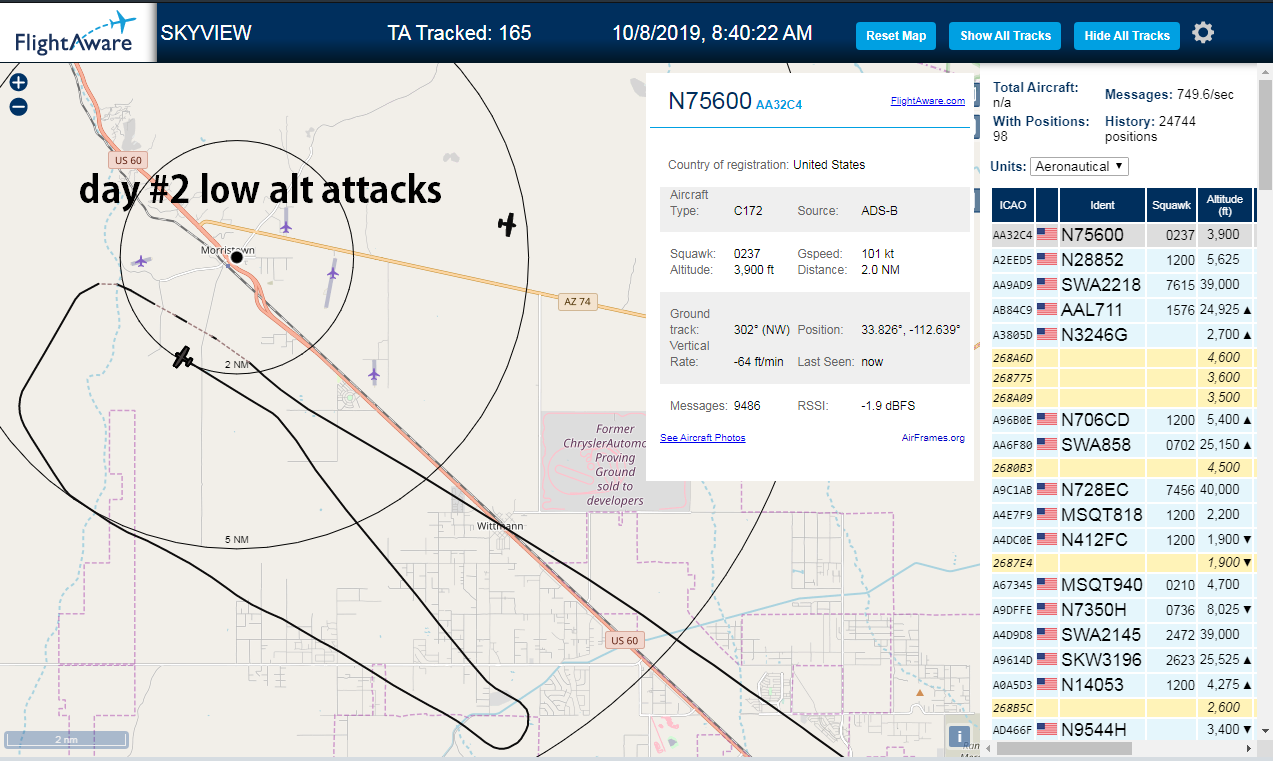This screenshot has height=761, width=1273.
Task: Click the AA32C4 hex code beside N75600
Action: point(779,104)
